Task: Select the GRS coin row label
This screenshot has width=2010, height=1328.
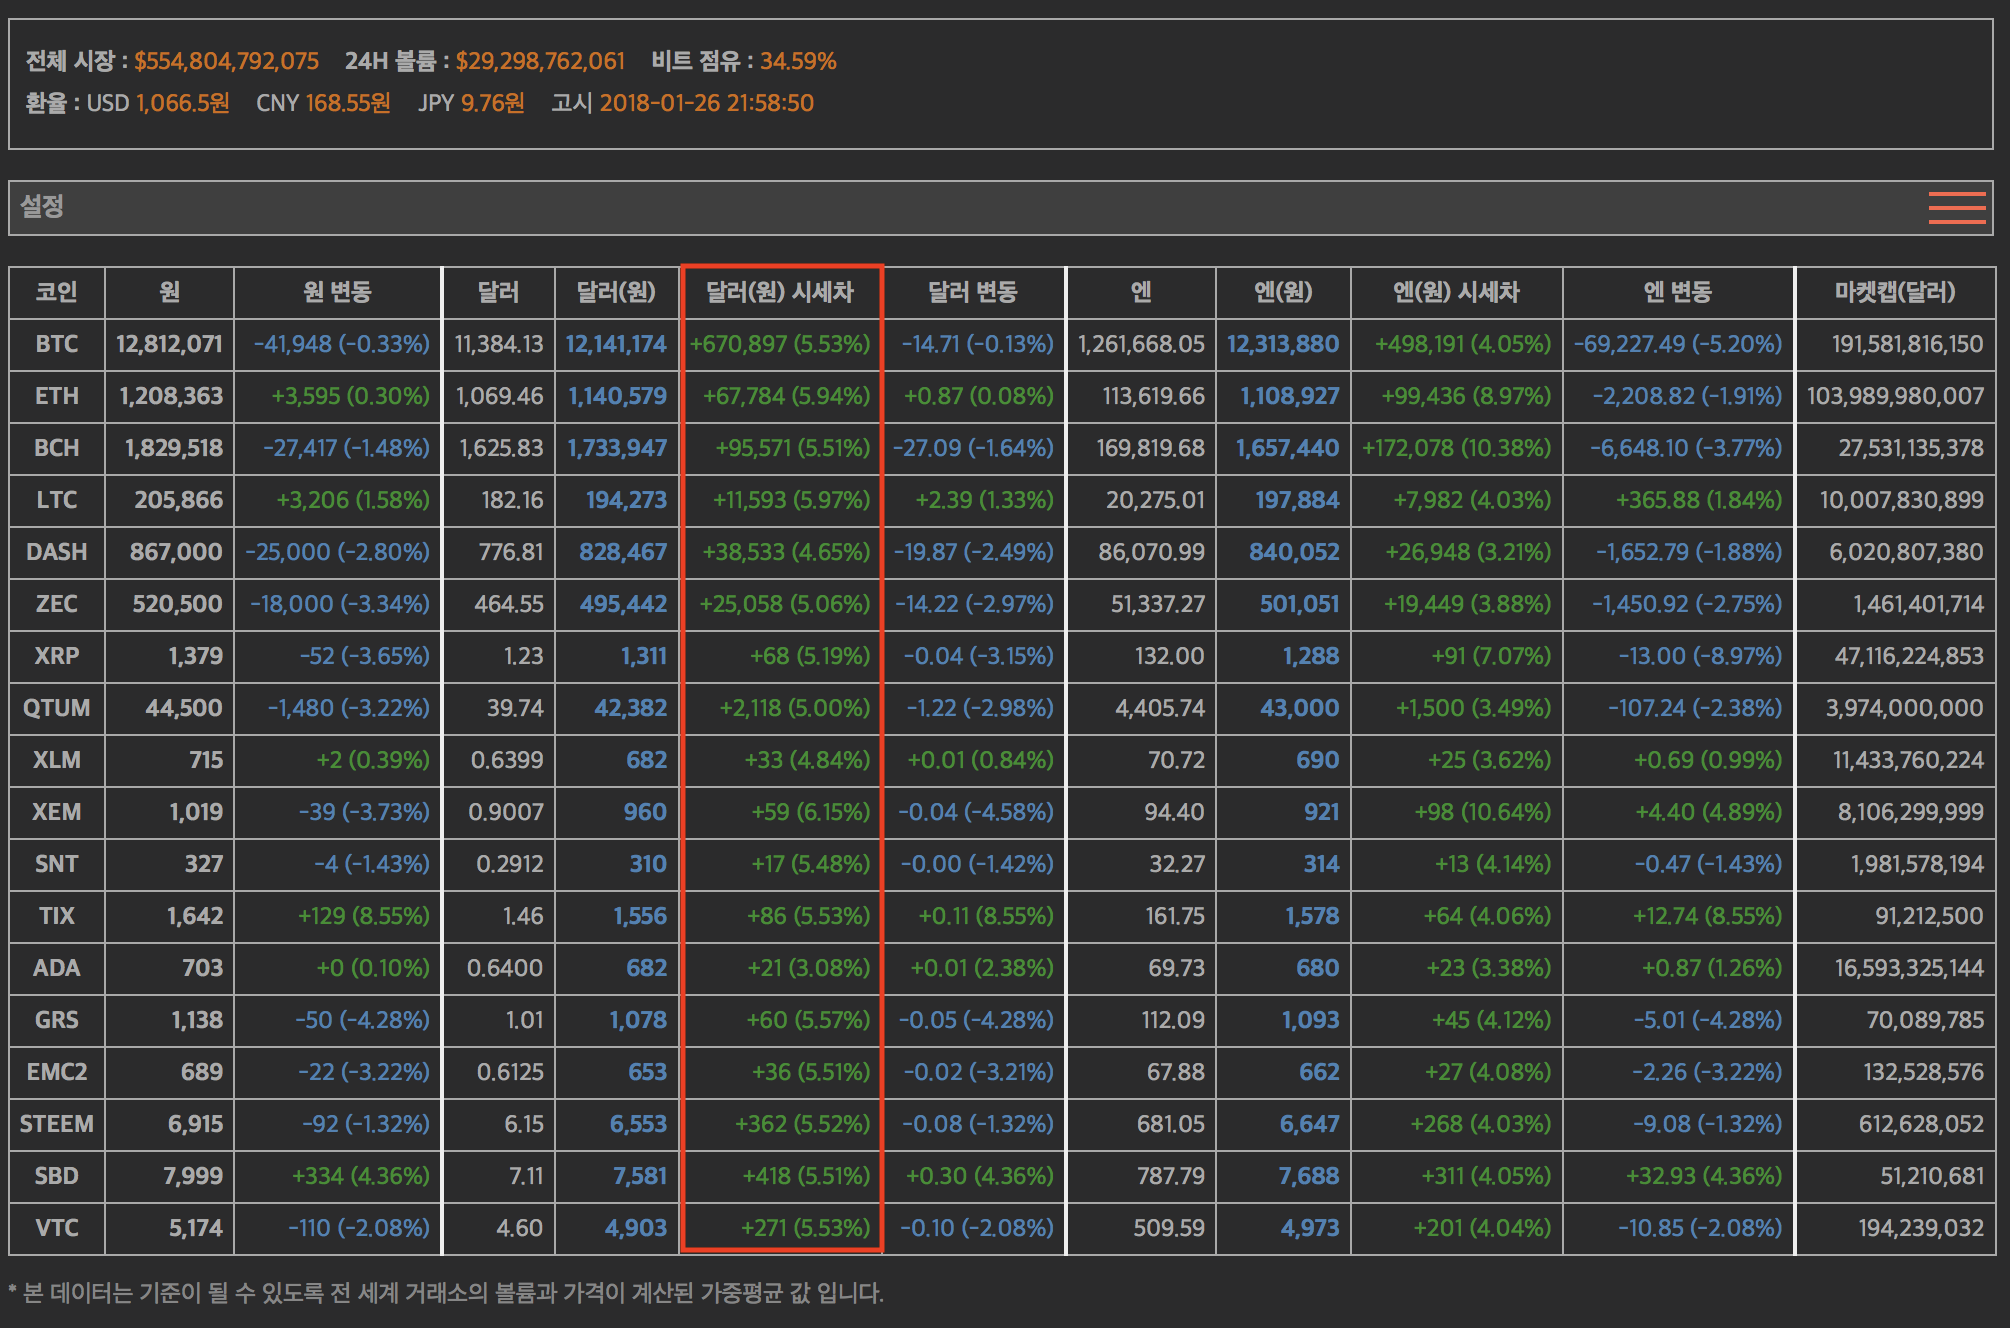Action: coord(57,1020)
